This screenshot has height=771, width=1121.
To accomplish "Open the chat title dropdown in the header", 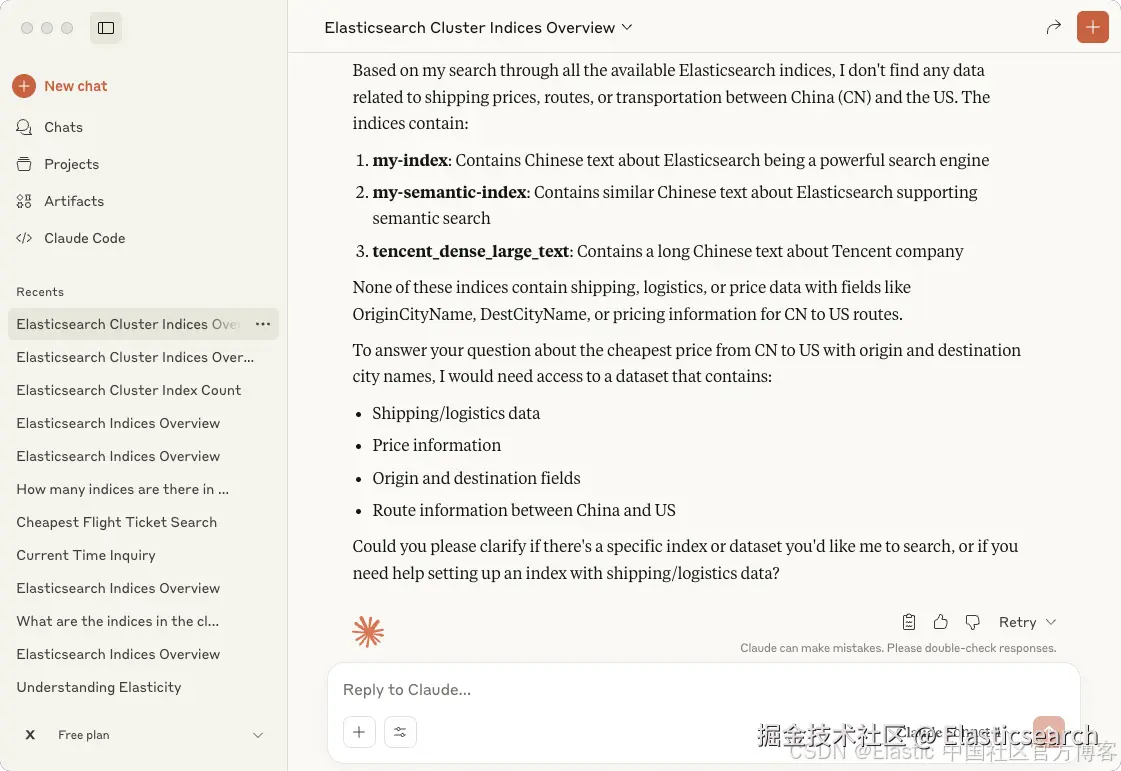I will (x=478, y=28).
